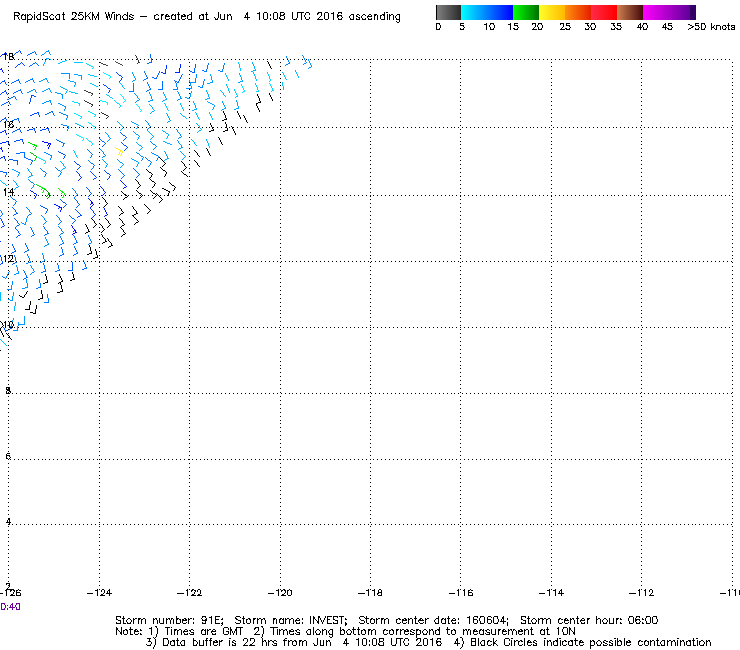Click the latitude 6 axis label
Image resolution: width=740 pixels, height=650 pixels.
pos(8,456)
